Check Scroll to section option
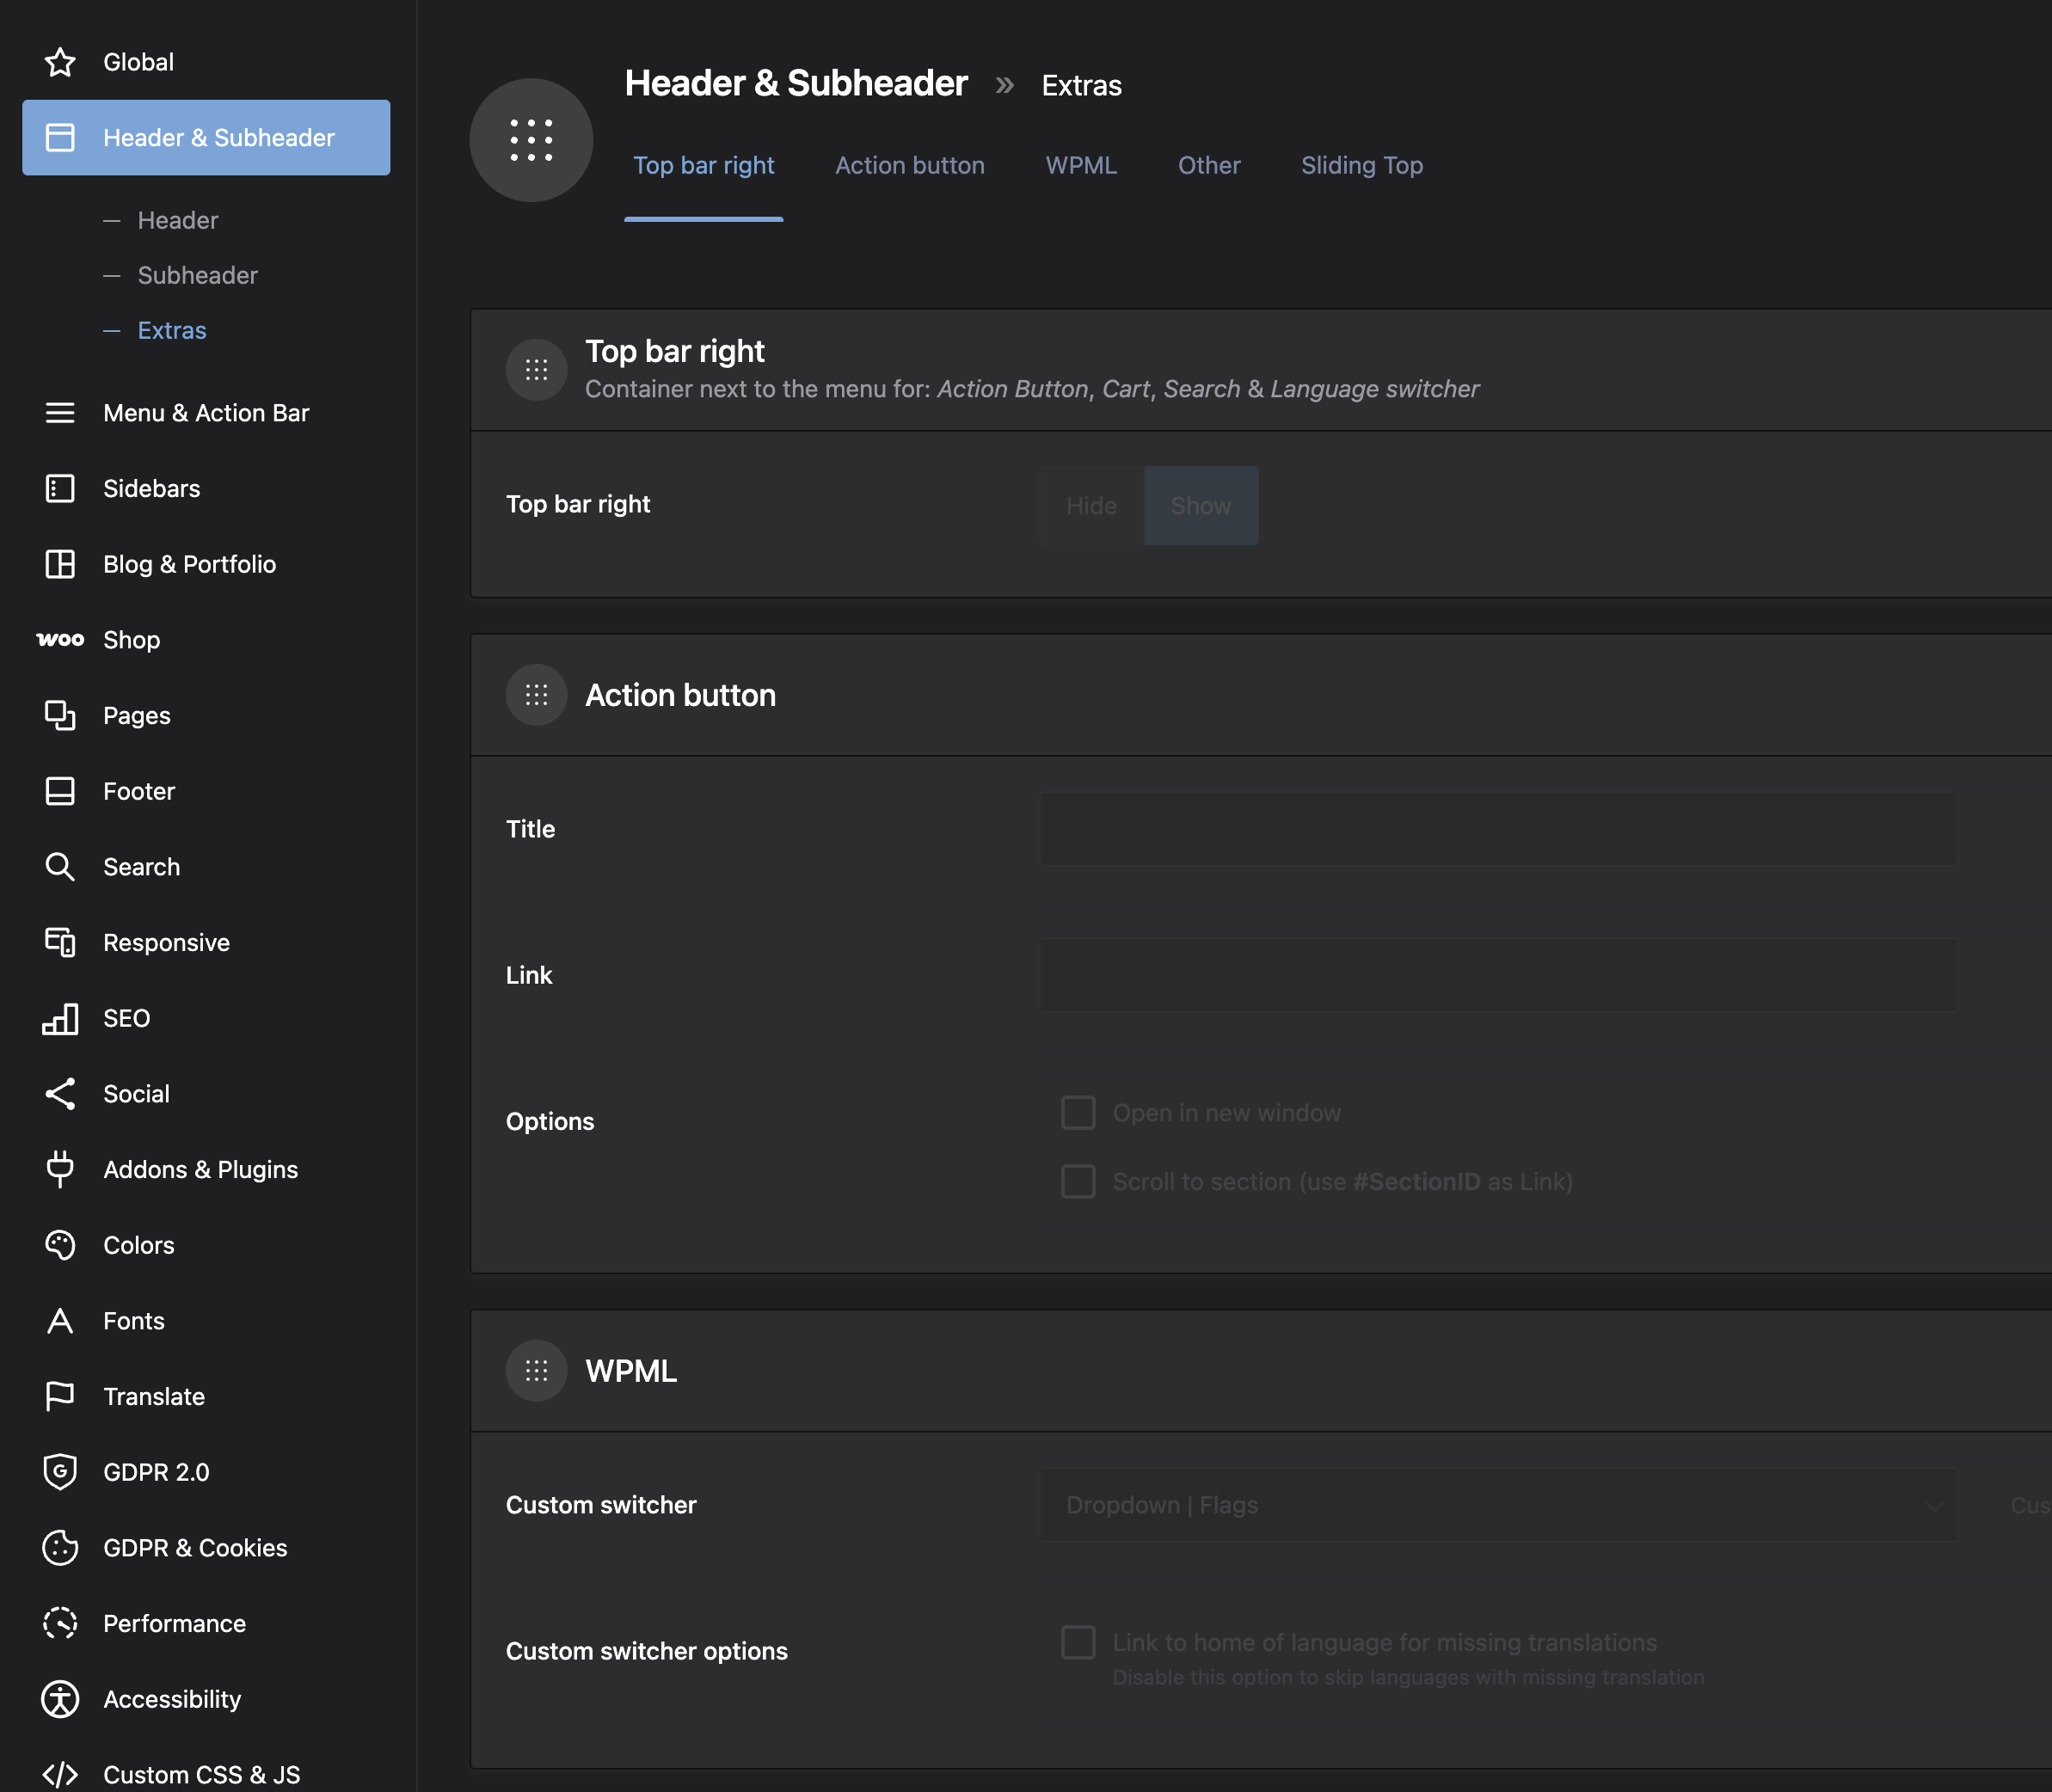Viewport: 2052px width, 1792px height. [x=1078, y=1182]
